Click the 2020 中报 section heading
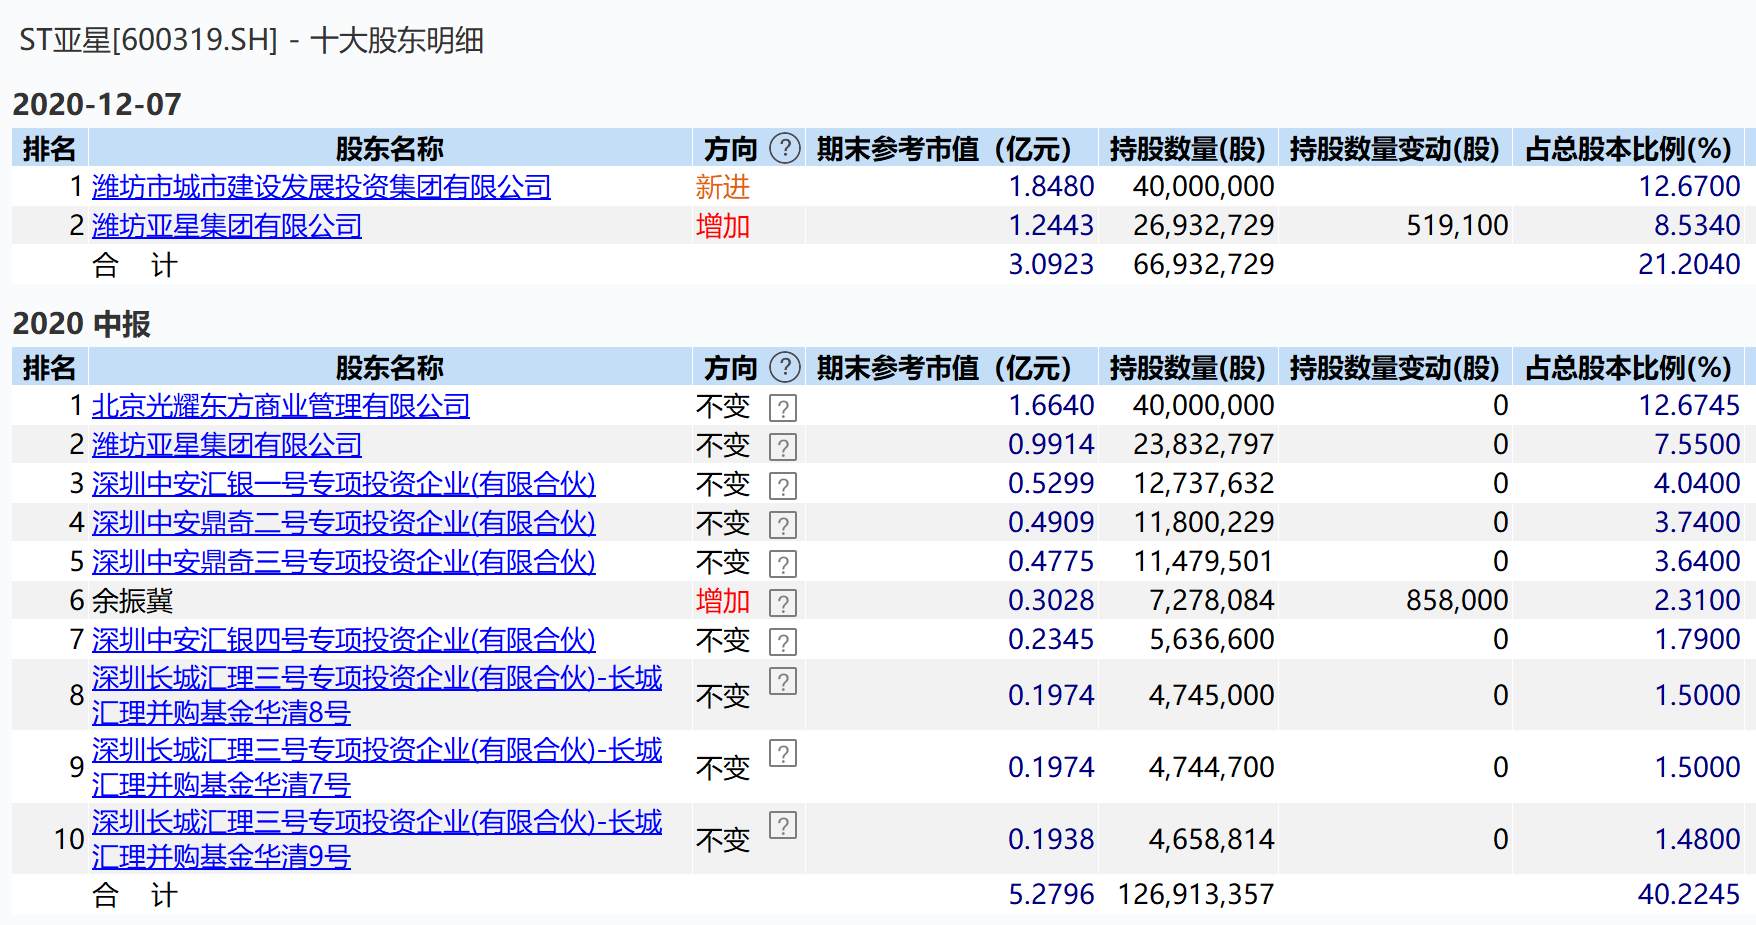 82,324
